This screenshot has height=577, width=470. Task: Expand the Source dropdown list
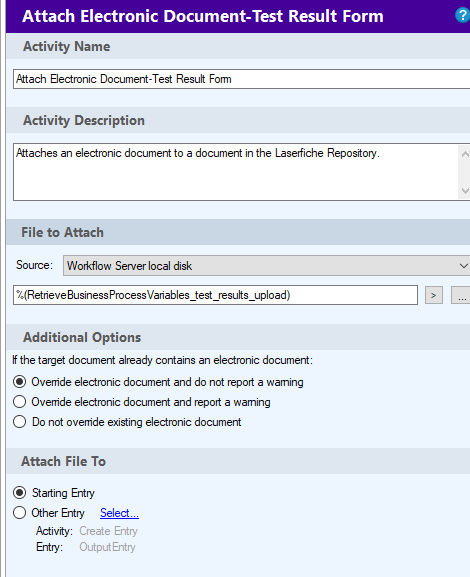point(266,266)
